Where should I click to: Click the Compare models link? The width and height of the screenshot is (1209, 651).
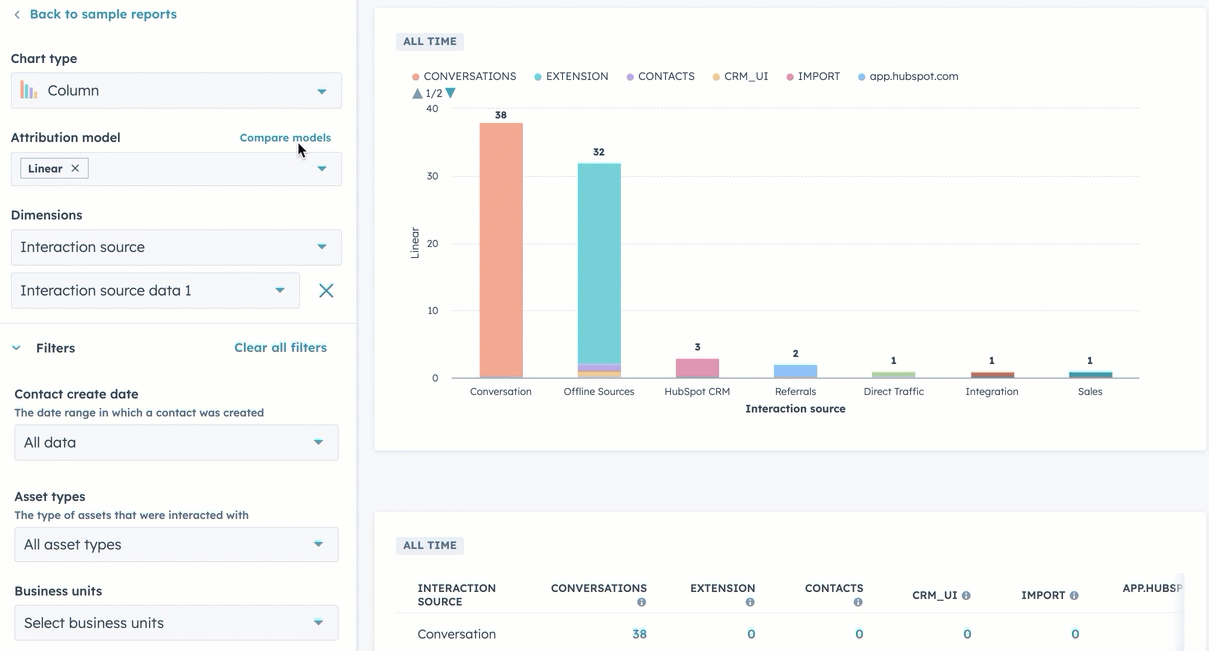pyautogui.click(x=285, y=137)
